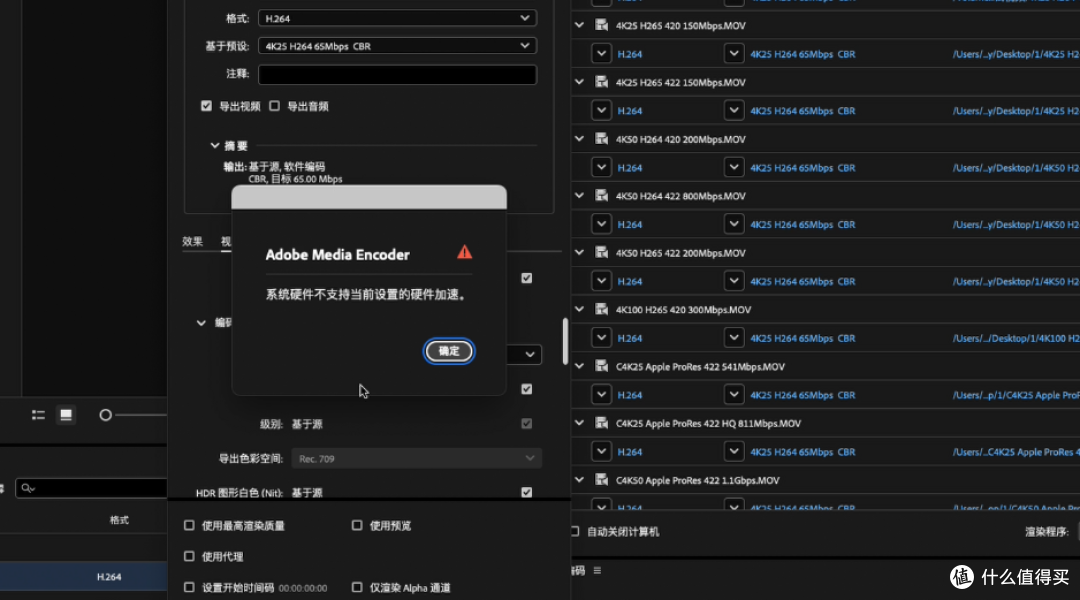The width and height of the screenshot is (1080, 600).
Task: Open preset dropdown under 4K50 H264 422 800Mbps.MOV
Action: click(734, 225)
